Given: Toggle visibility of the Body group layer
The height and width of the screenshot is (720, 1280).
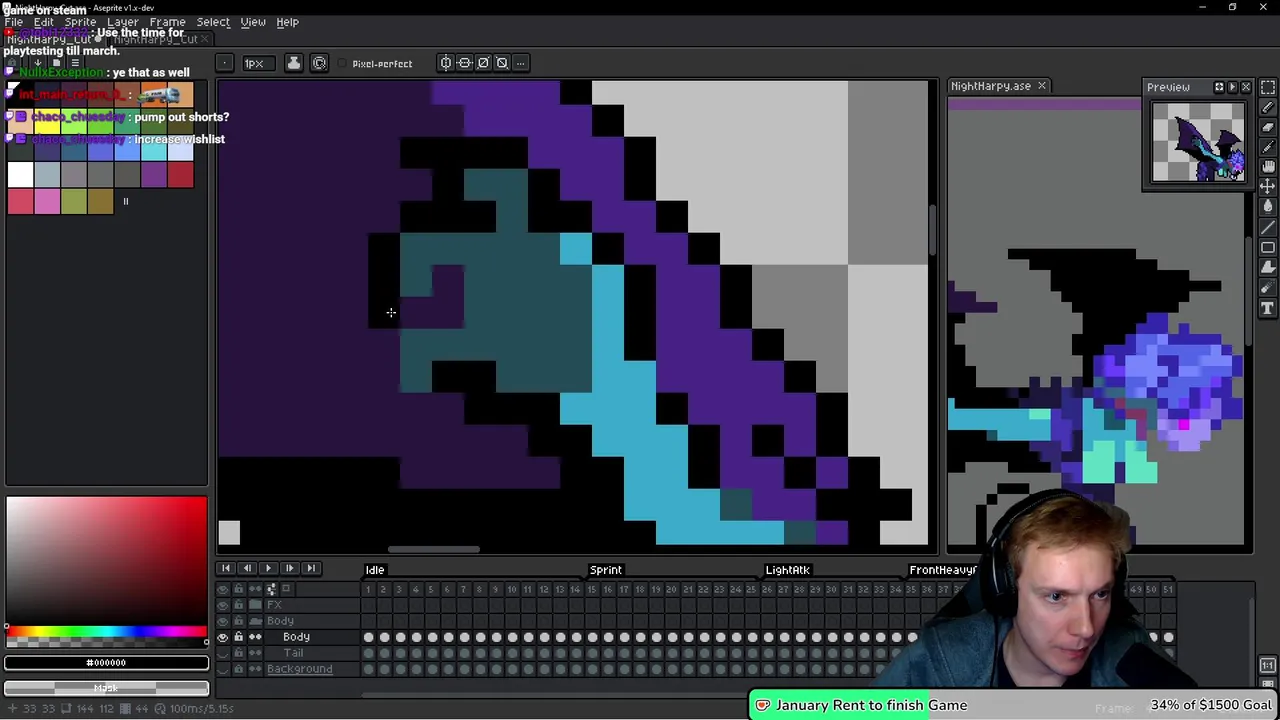Looking at the screenshot, I should (x=222, y=621).
